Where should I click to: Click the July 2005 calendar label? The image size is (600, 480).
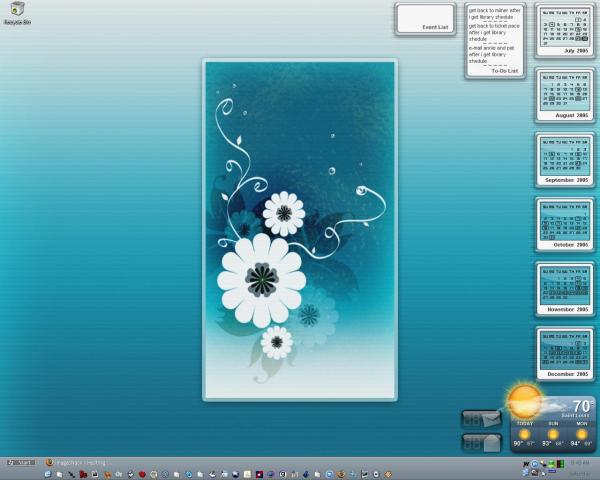coord(576,51)
